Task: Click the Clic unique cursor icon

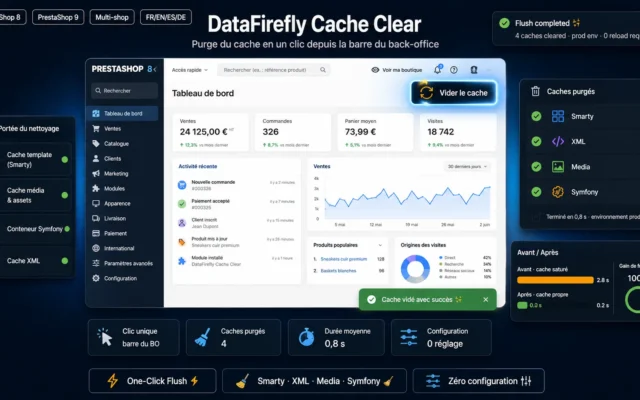Action: coord(105,337)
